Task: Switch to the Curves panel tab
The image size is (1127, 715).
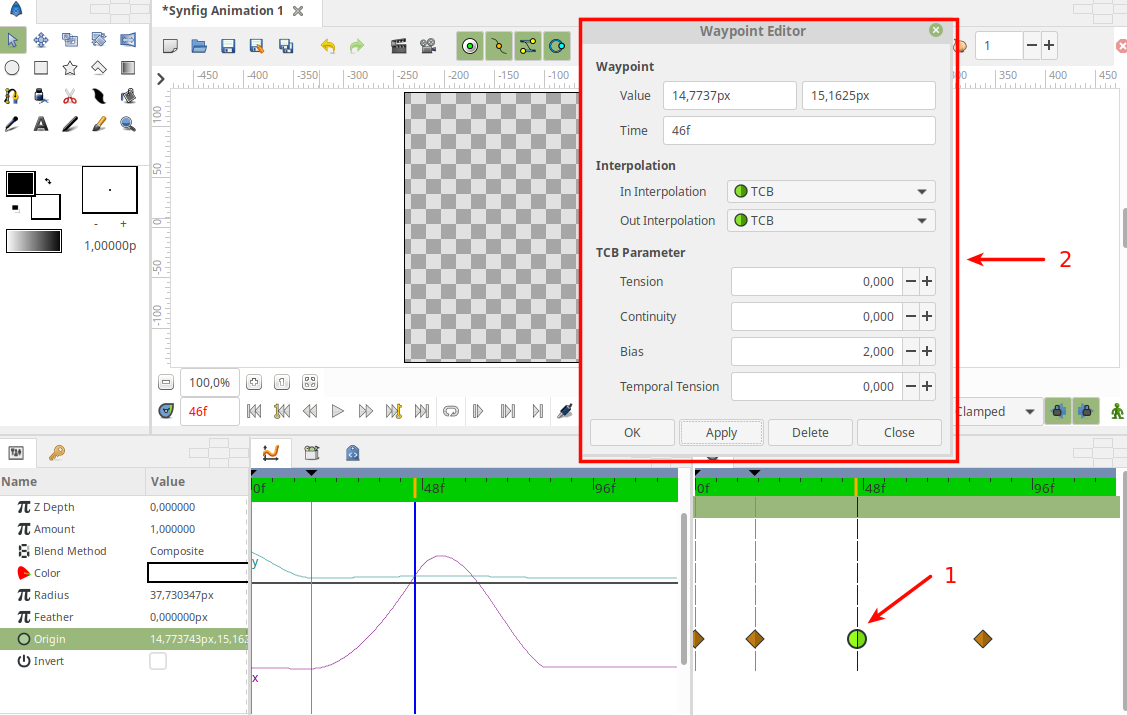Action: 272,452
